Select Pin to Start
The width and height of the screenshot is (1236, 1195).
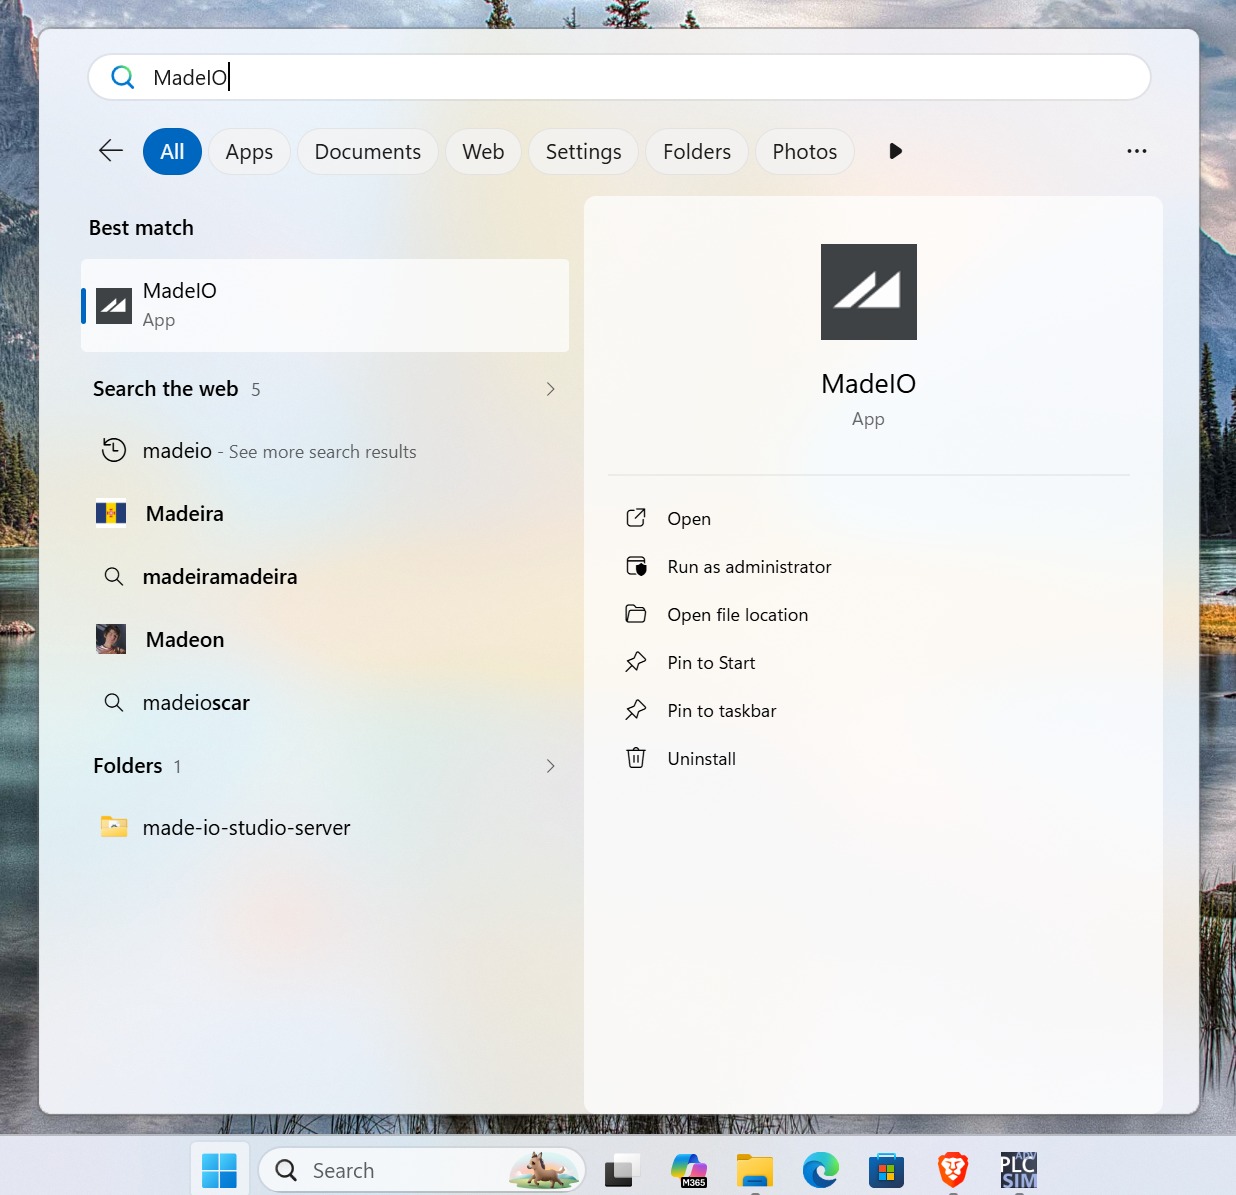point(711,663)
